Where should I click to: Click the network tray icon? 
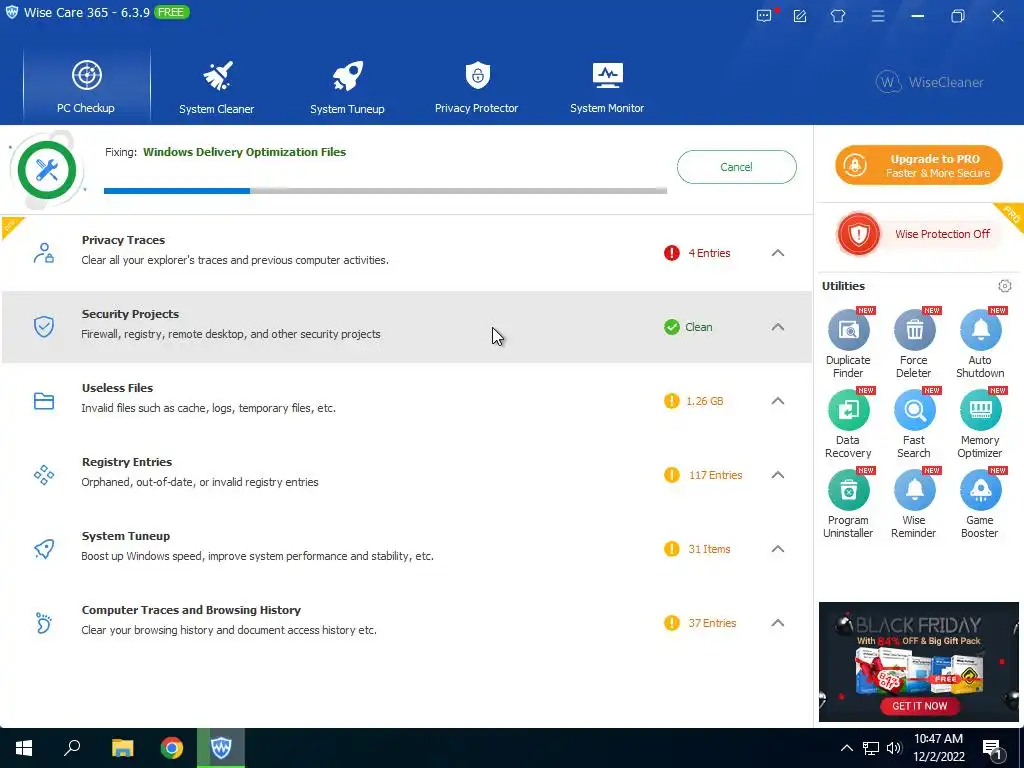871,748
